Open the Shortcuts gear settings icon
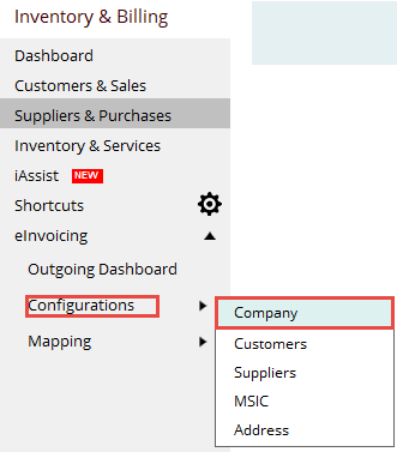This screenshot has height=453, width=398. pyautogui.click(x=210, y=204)
